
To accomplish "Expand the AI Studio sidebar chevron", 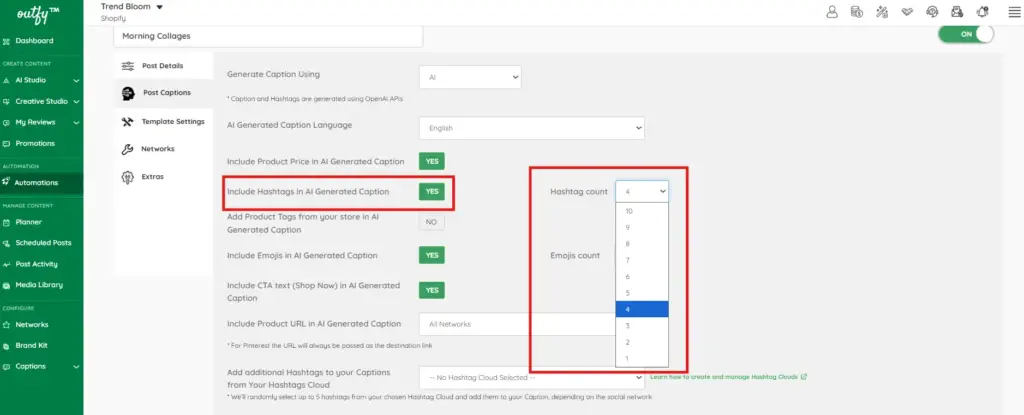I will point(76,80).
